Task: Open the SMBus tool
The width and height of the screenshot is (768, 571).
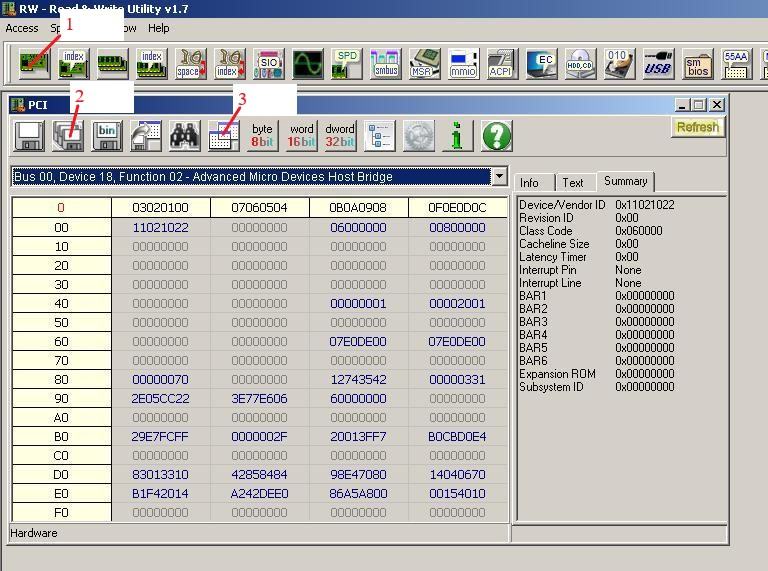Action: tap(386, 64)
